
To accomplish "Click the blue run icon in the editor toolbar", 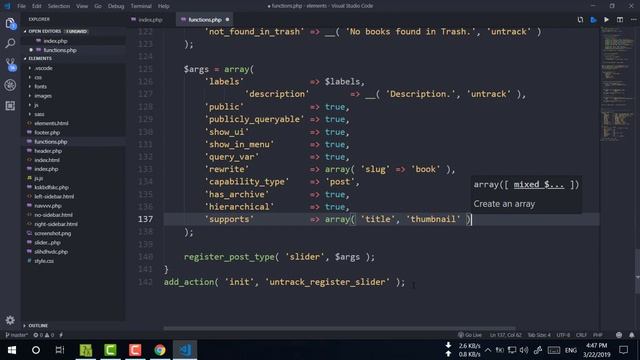I will [x=593, y=20].
